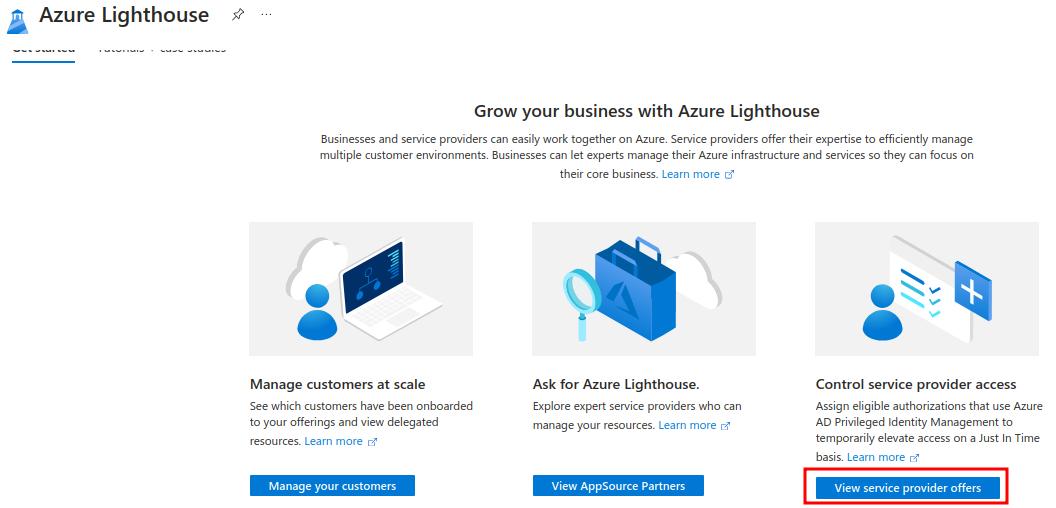The image size is (1056, 508).
Task: Click the laptop illustration for Manage customers
Action: coord(361,289)
